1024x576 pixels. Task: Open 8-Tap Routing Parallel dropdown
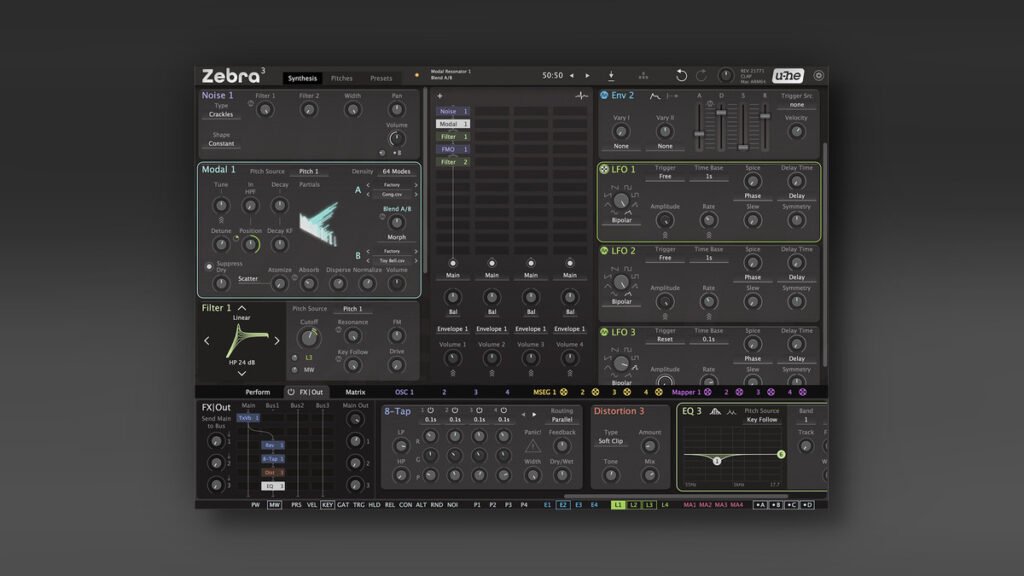(562, 419)
